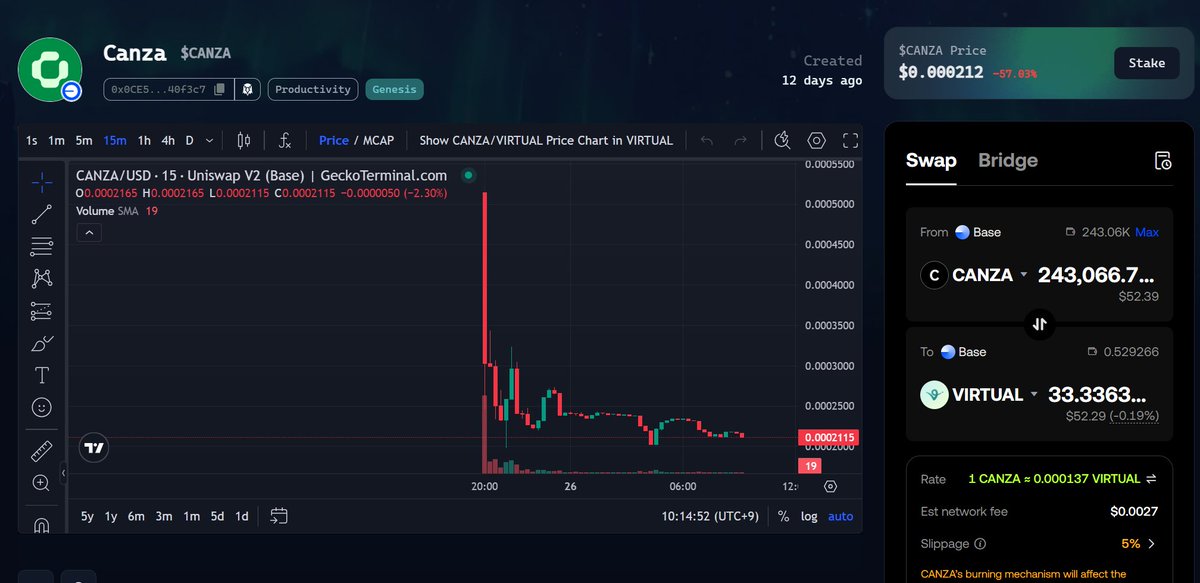Set chart interval to 5m

click(x=84, y=141)
